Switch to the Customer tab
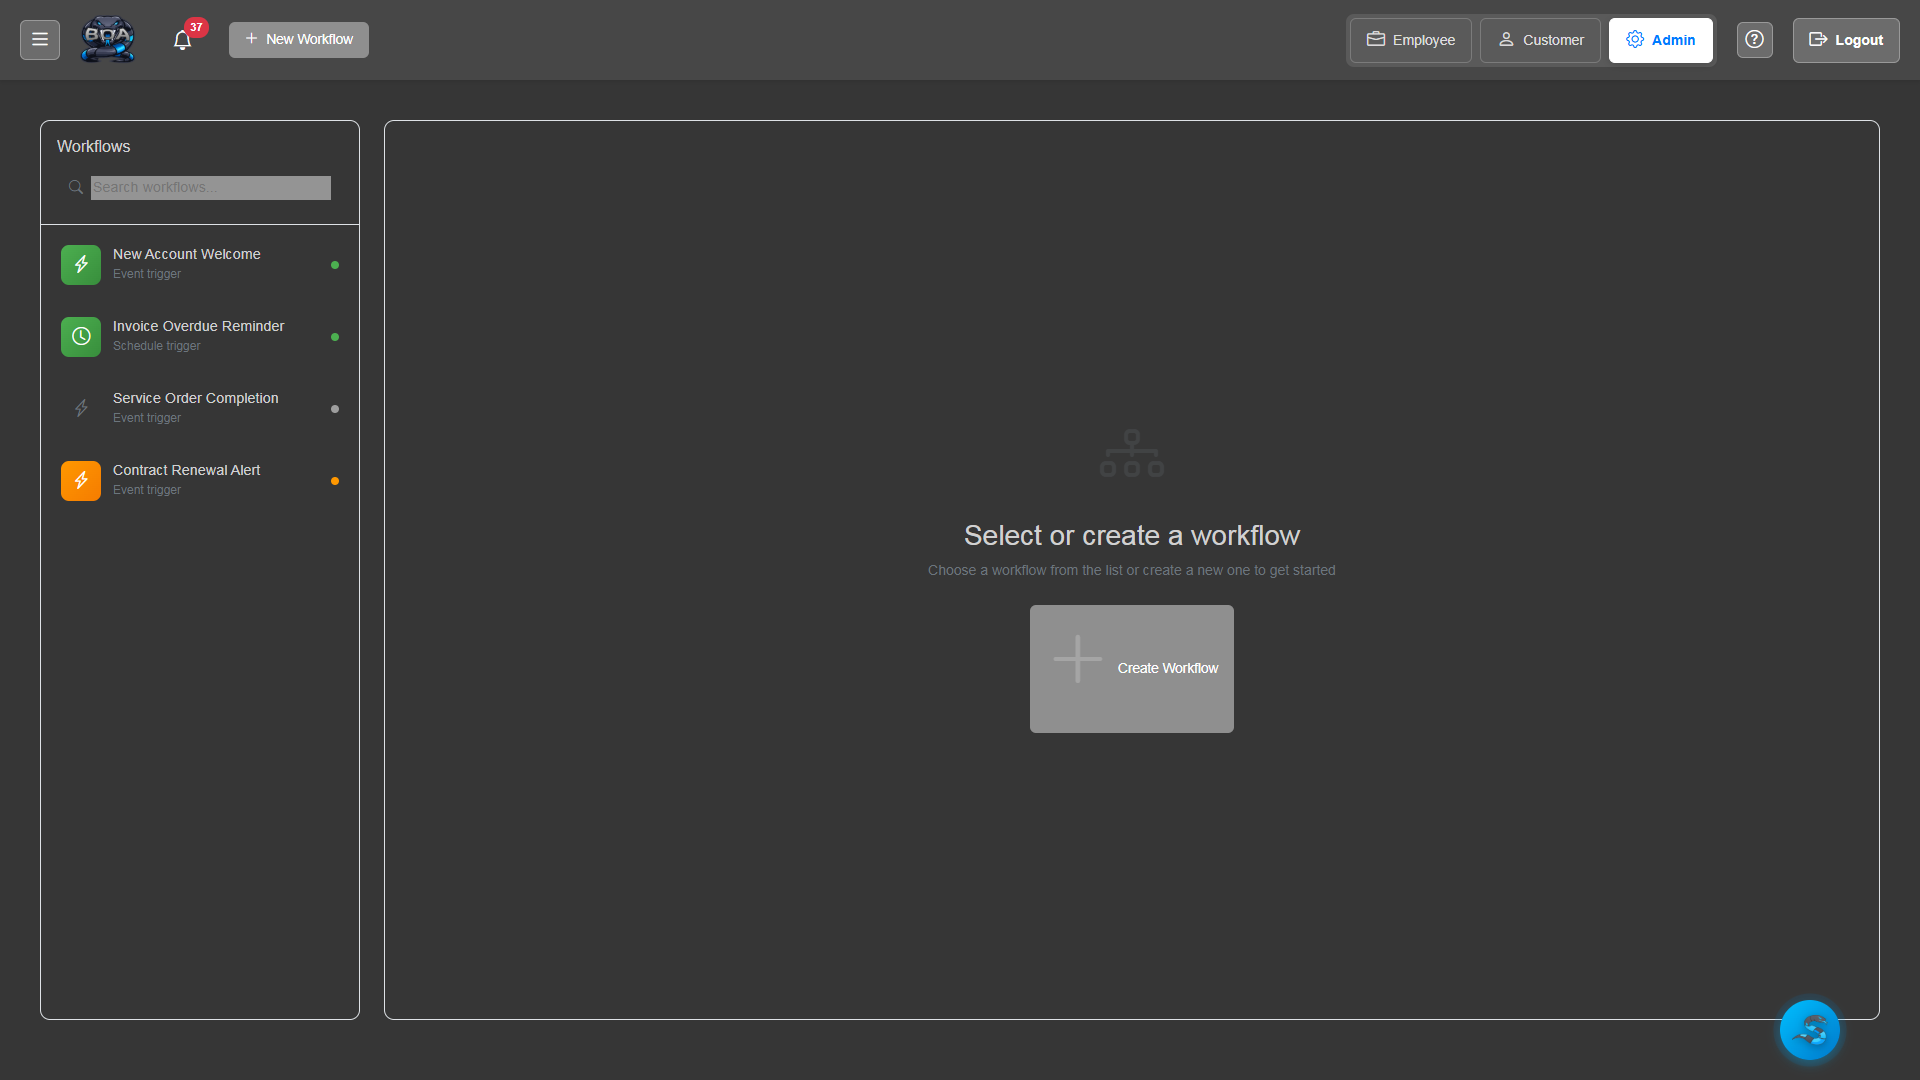 [x=1539, y=40]
